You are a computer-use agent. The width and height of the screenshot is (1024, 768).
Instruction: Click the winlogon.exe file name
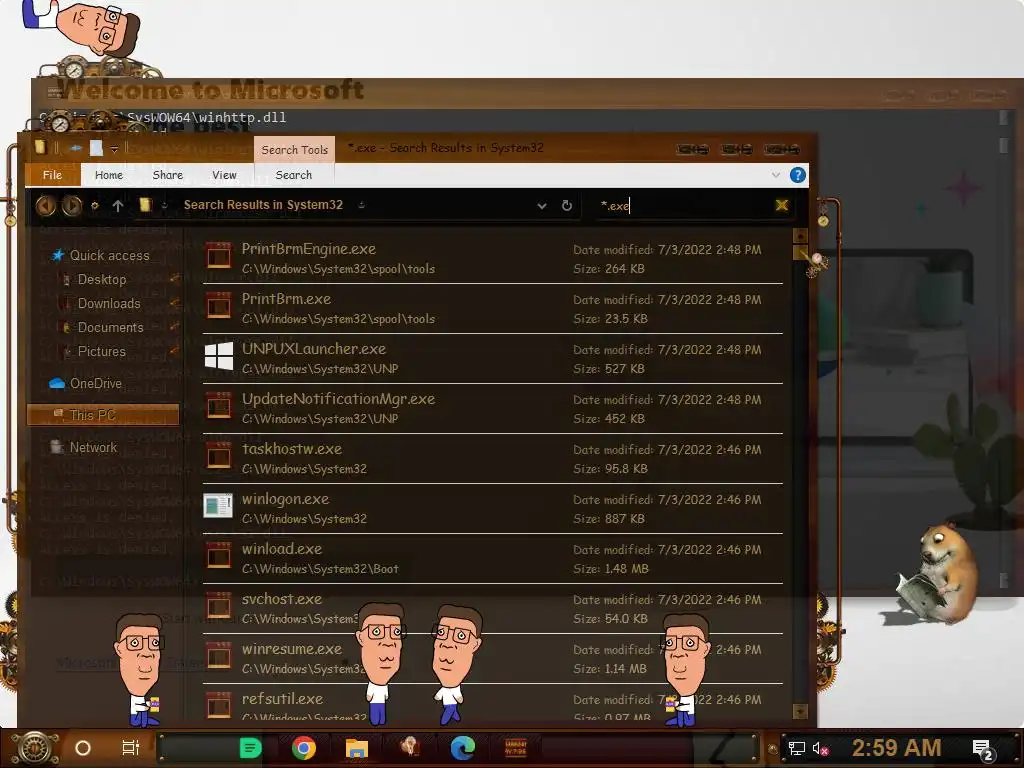click(285, 499)
